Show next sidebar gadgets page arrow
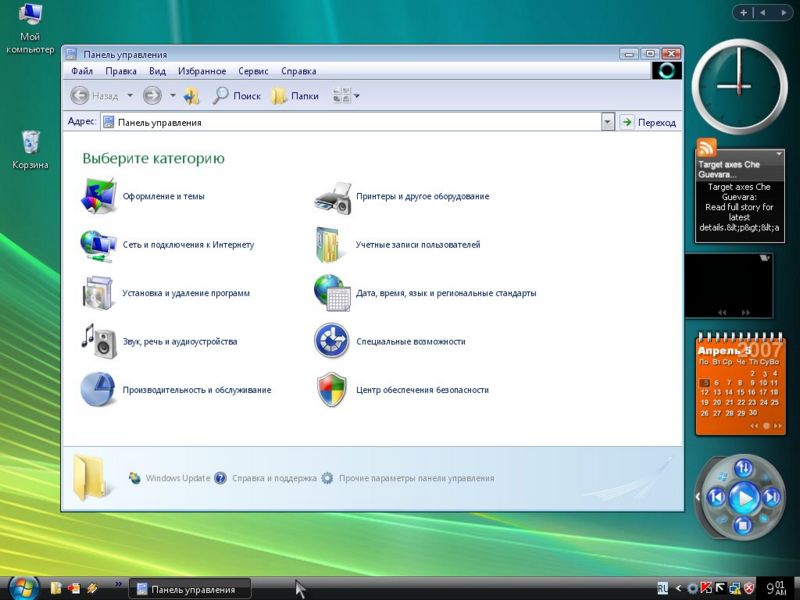This screenshot has width=800, height=600. pos(783,13)
